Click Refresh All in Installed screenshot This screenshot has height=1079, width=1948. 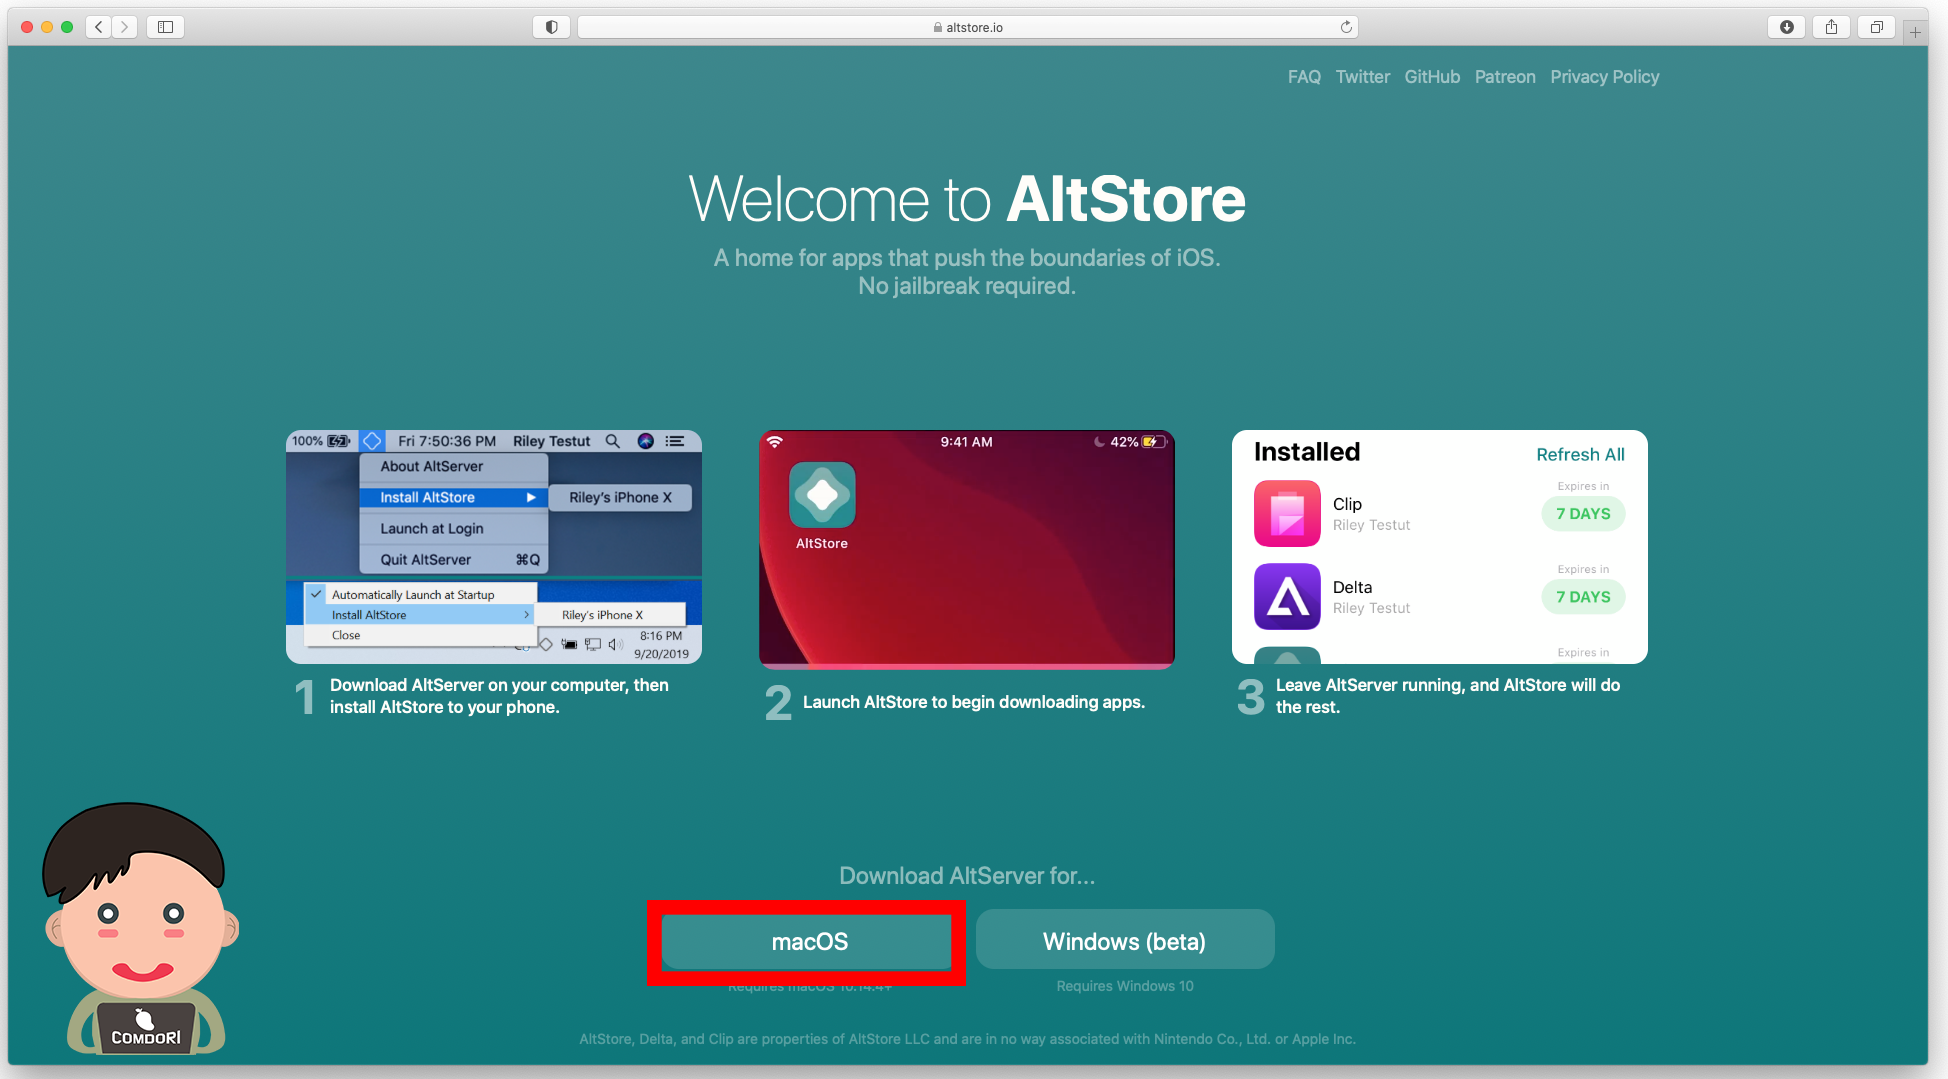tap(1580, 454)
